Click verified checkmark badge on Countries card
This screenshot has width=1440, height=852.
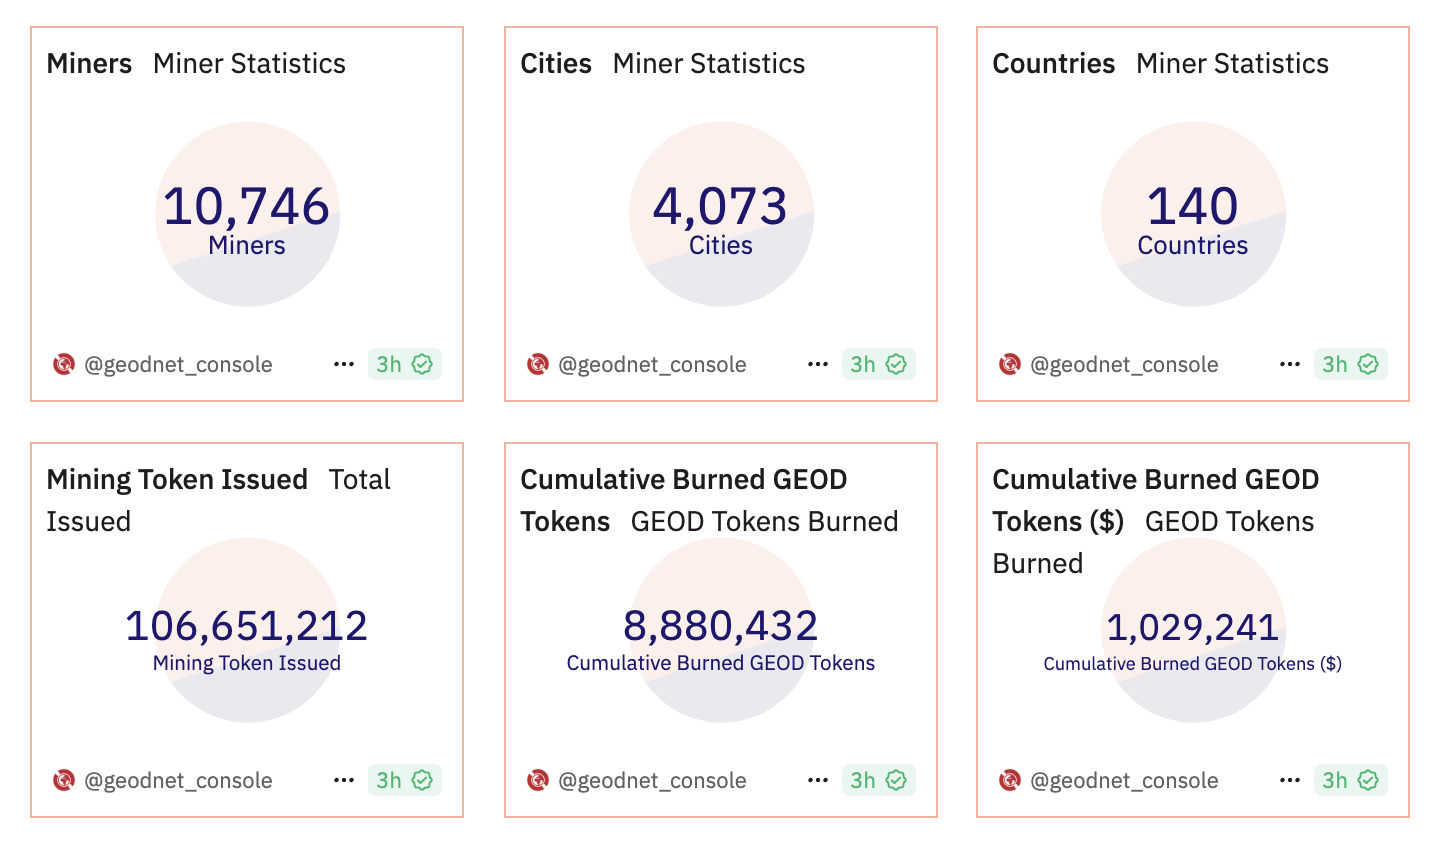[x=1368, y=364]
